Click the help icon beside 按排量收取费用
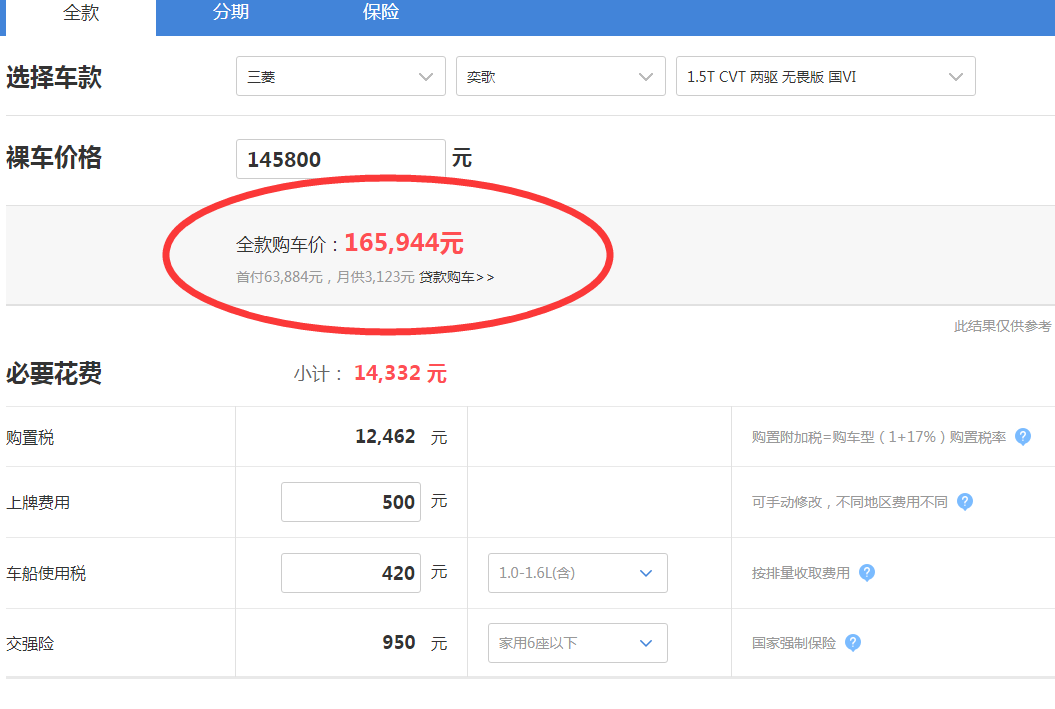Screen dimensions: 1055x709 click(x=867, y=573)
